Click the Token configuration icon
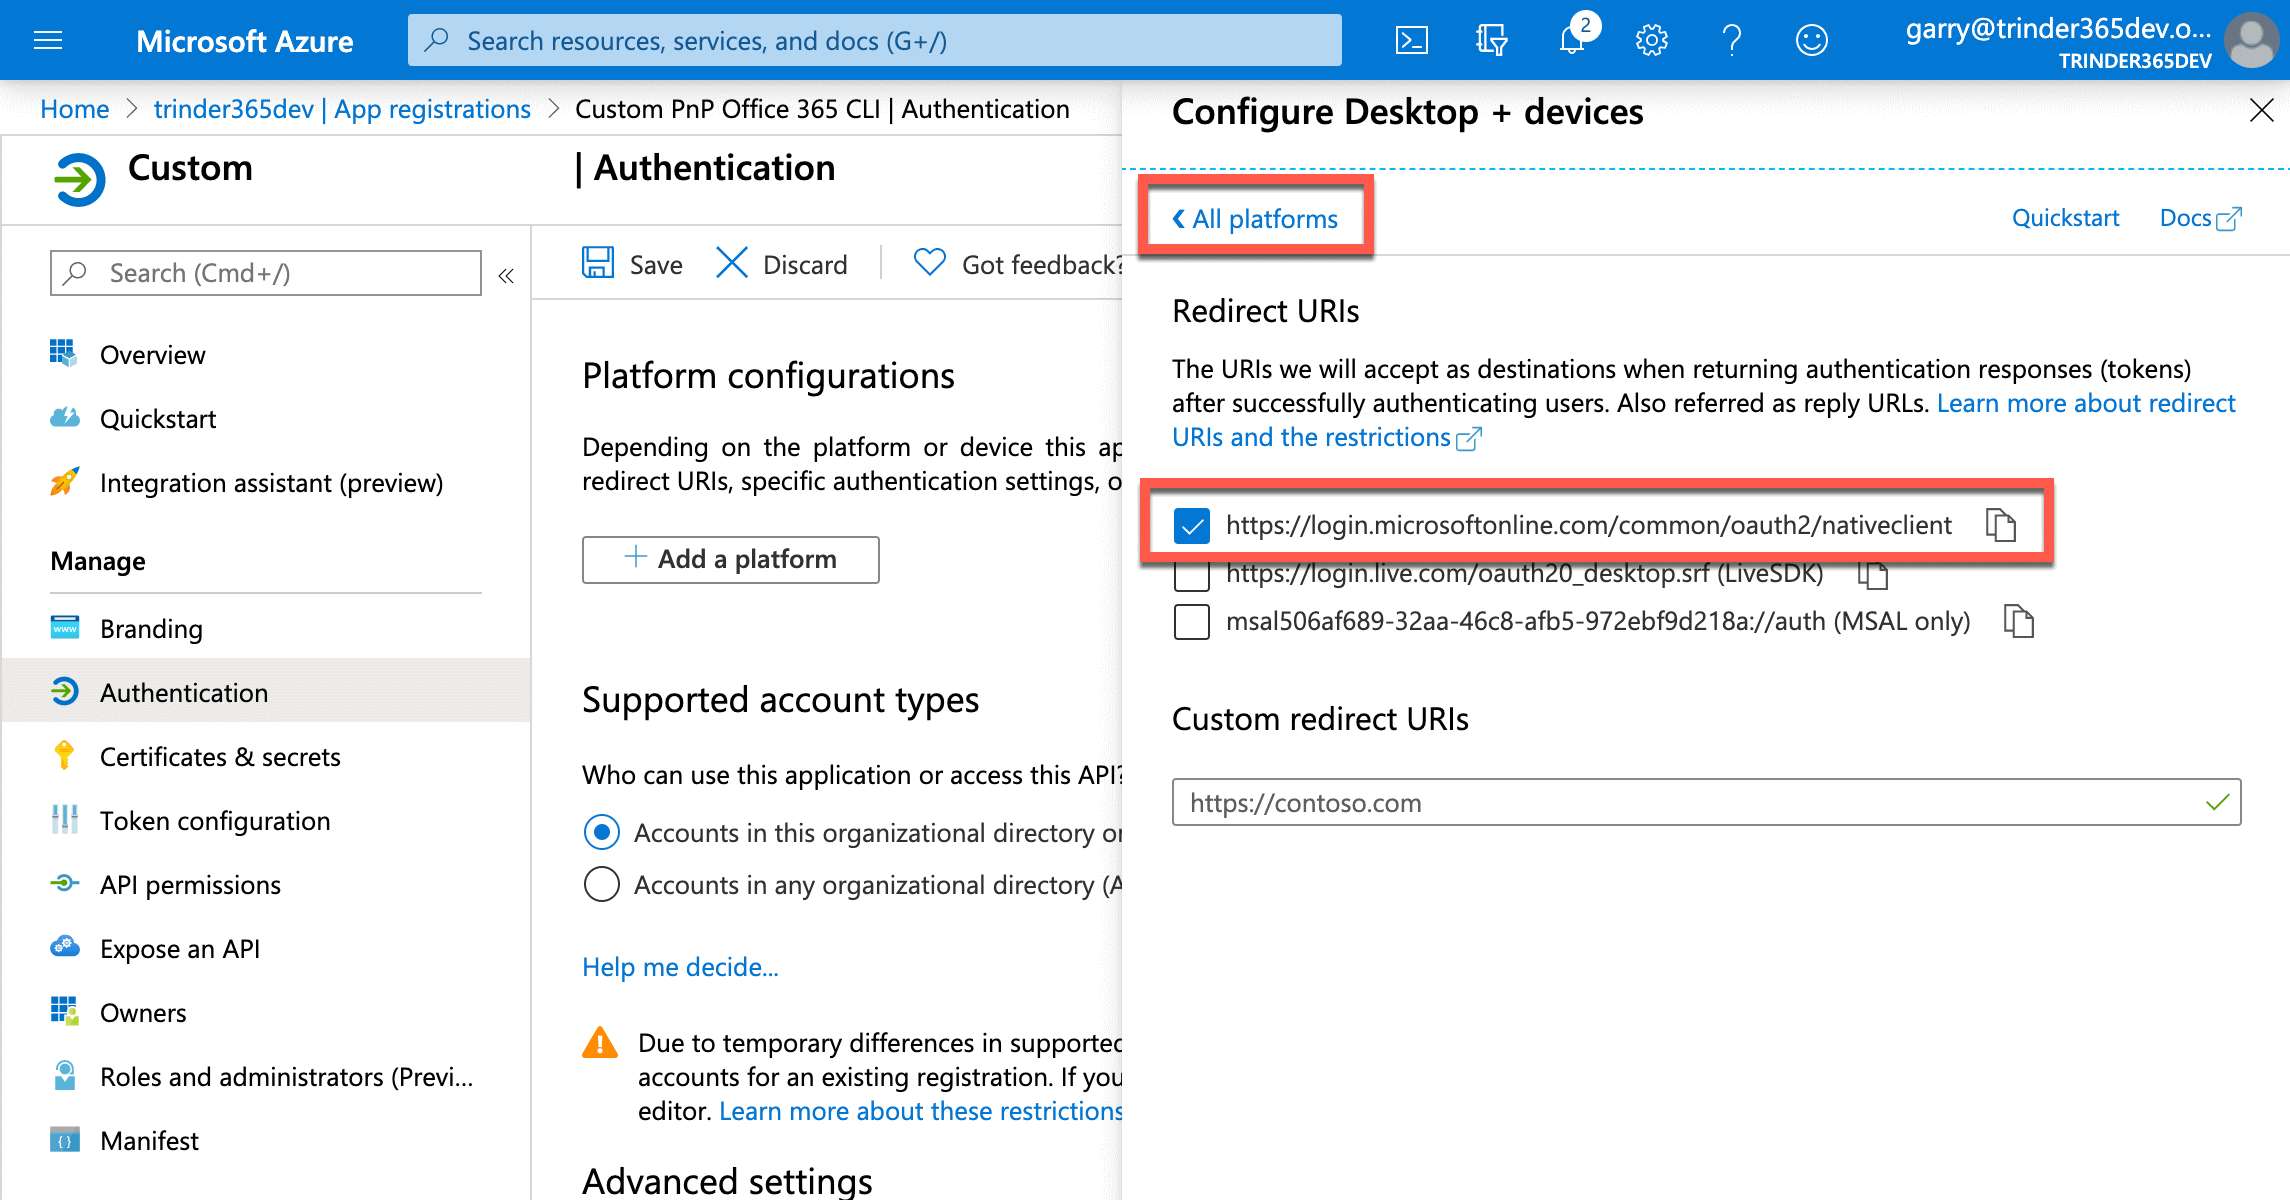2290x1200 pixels. (64, 820)
